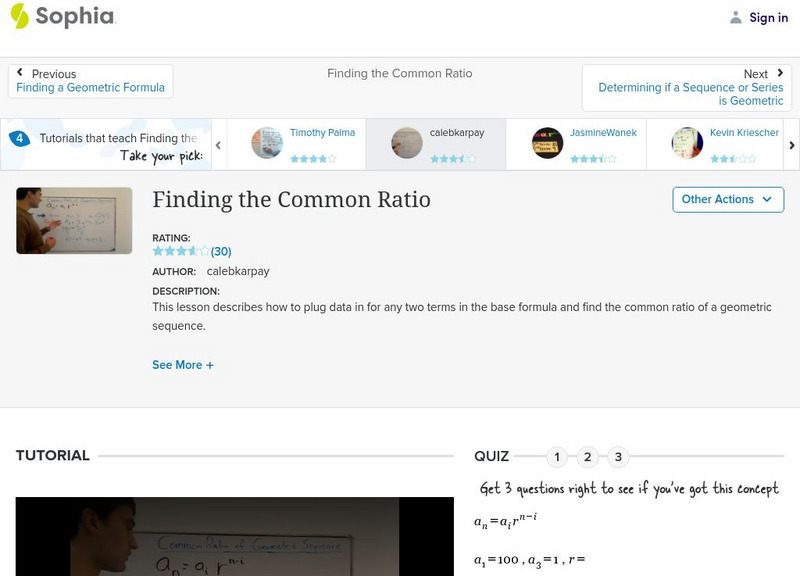
Task: Open the Other Actions dropdown
Action: pyautogui.click(x=727, y=199)
